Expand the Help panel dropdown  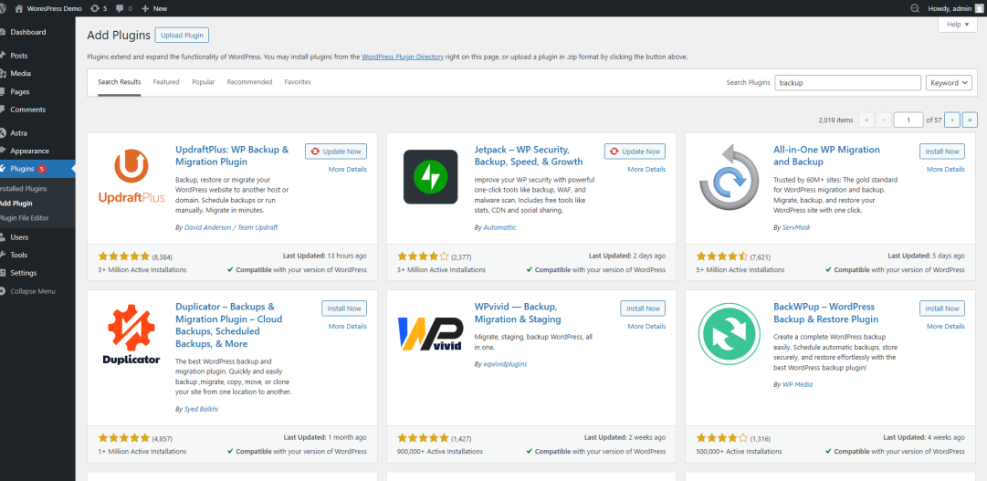click(957, 25)
